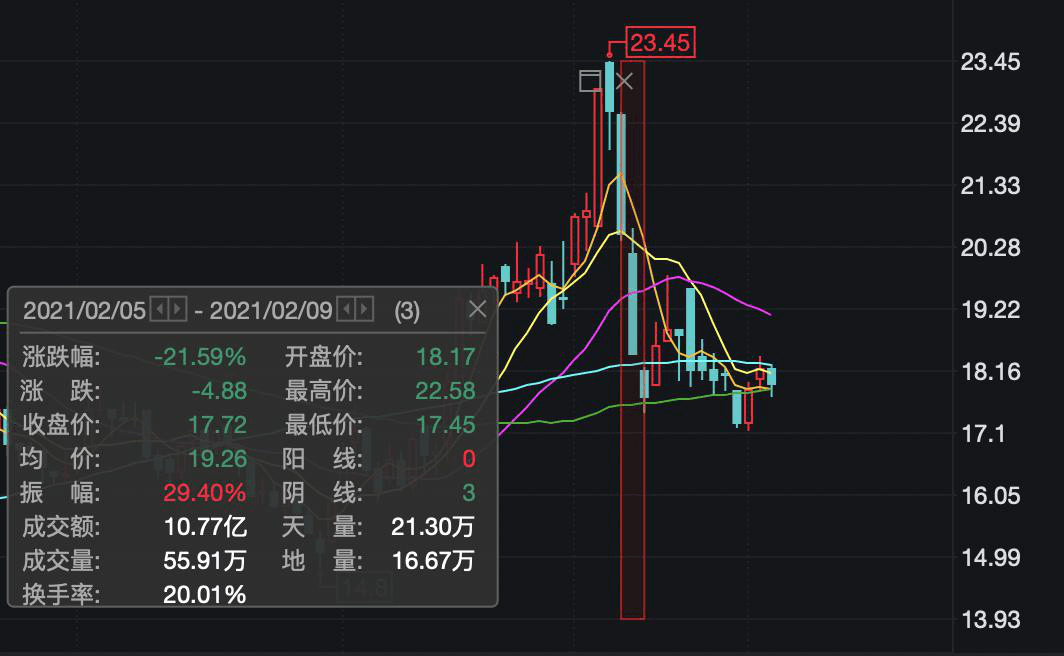Viewport: 1064px width, 656px height.
Task: Click the turnover amount 10.77亿
Action: tap(206, 526)
